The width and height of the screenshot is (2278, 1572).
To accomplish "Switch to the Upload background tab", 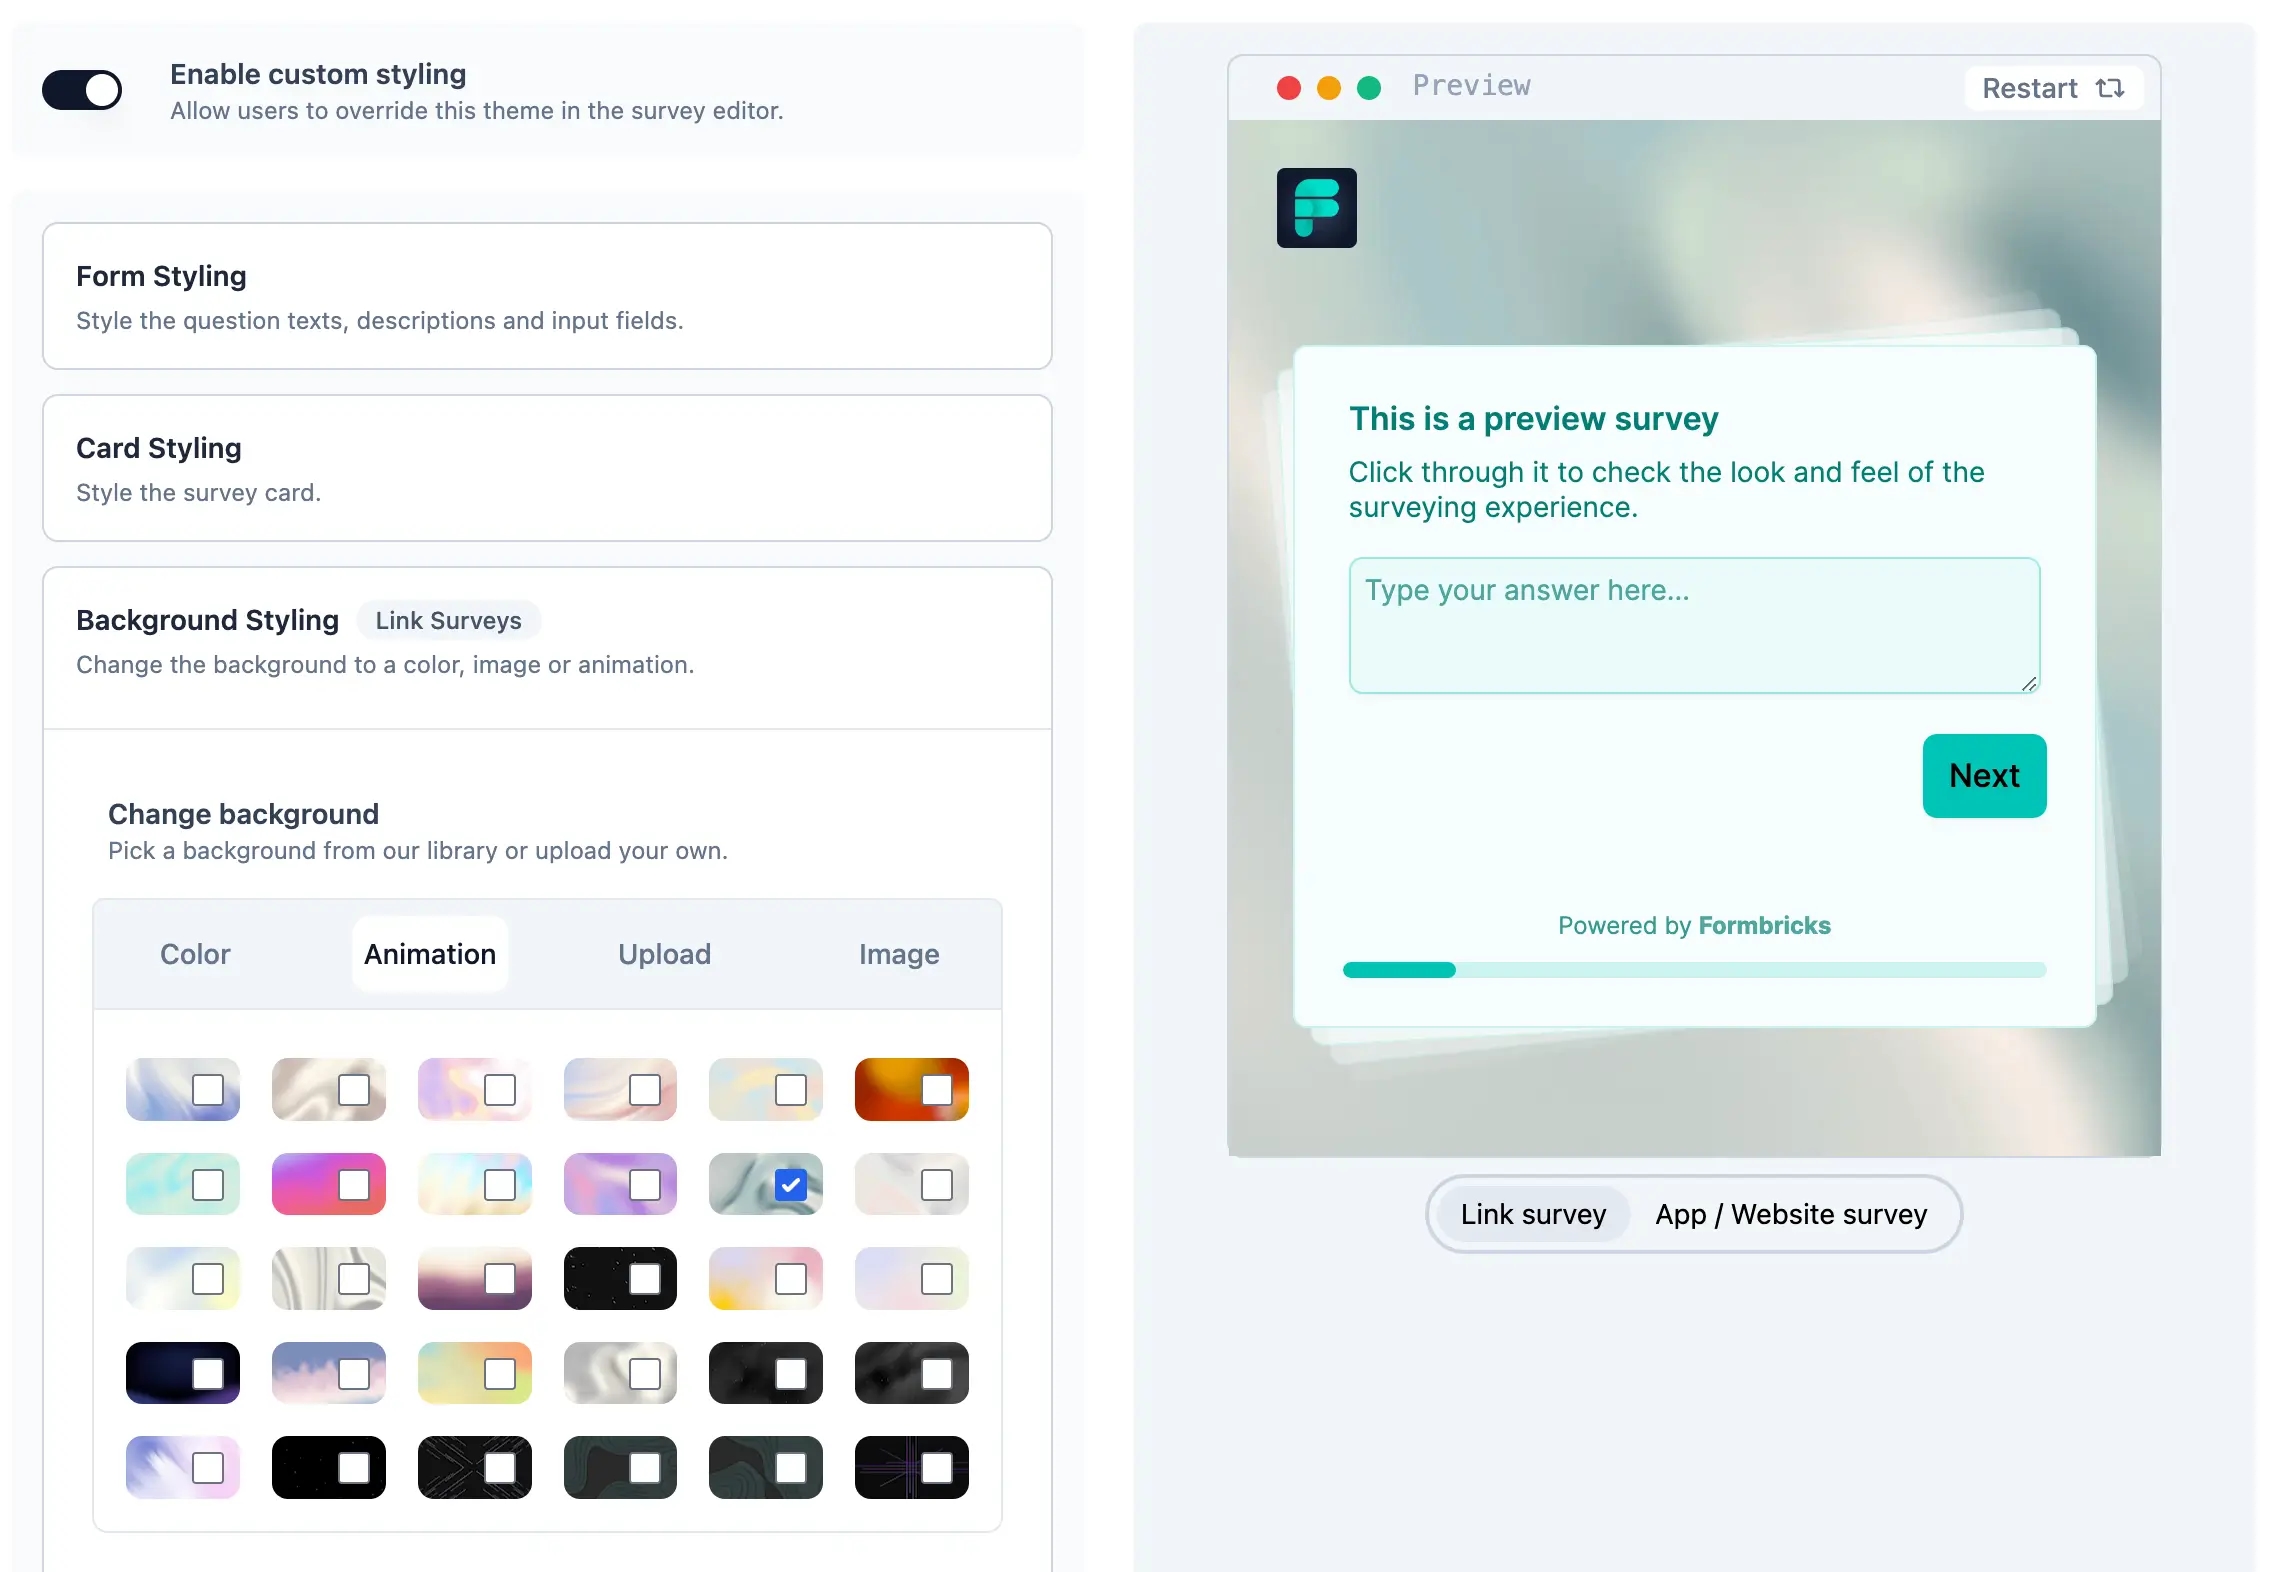I will click(x=666, y=952).
